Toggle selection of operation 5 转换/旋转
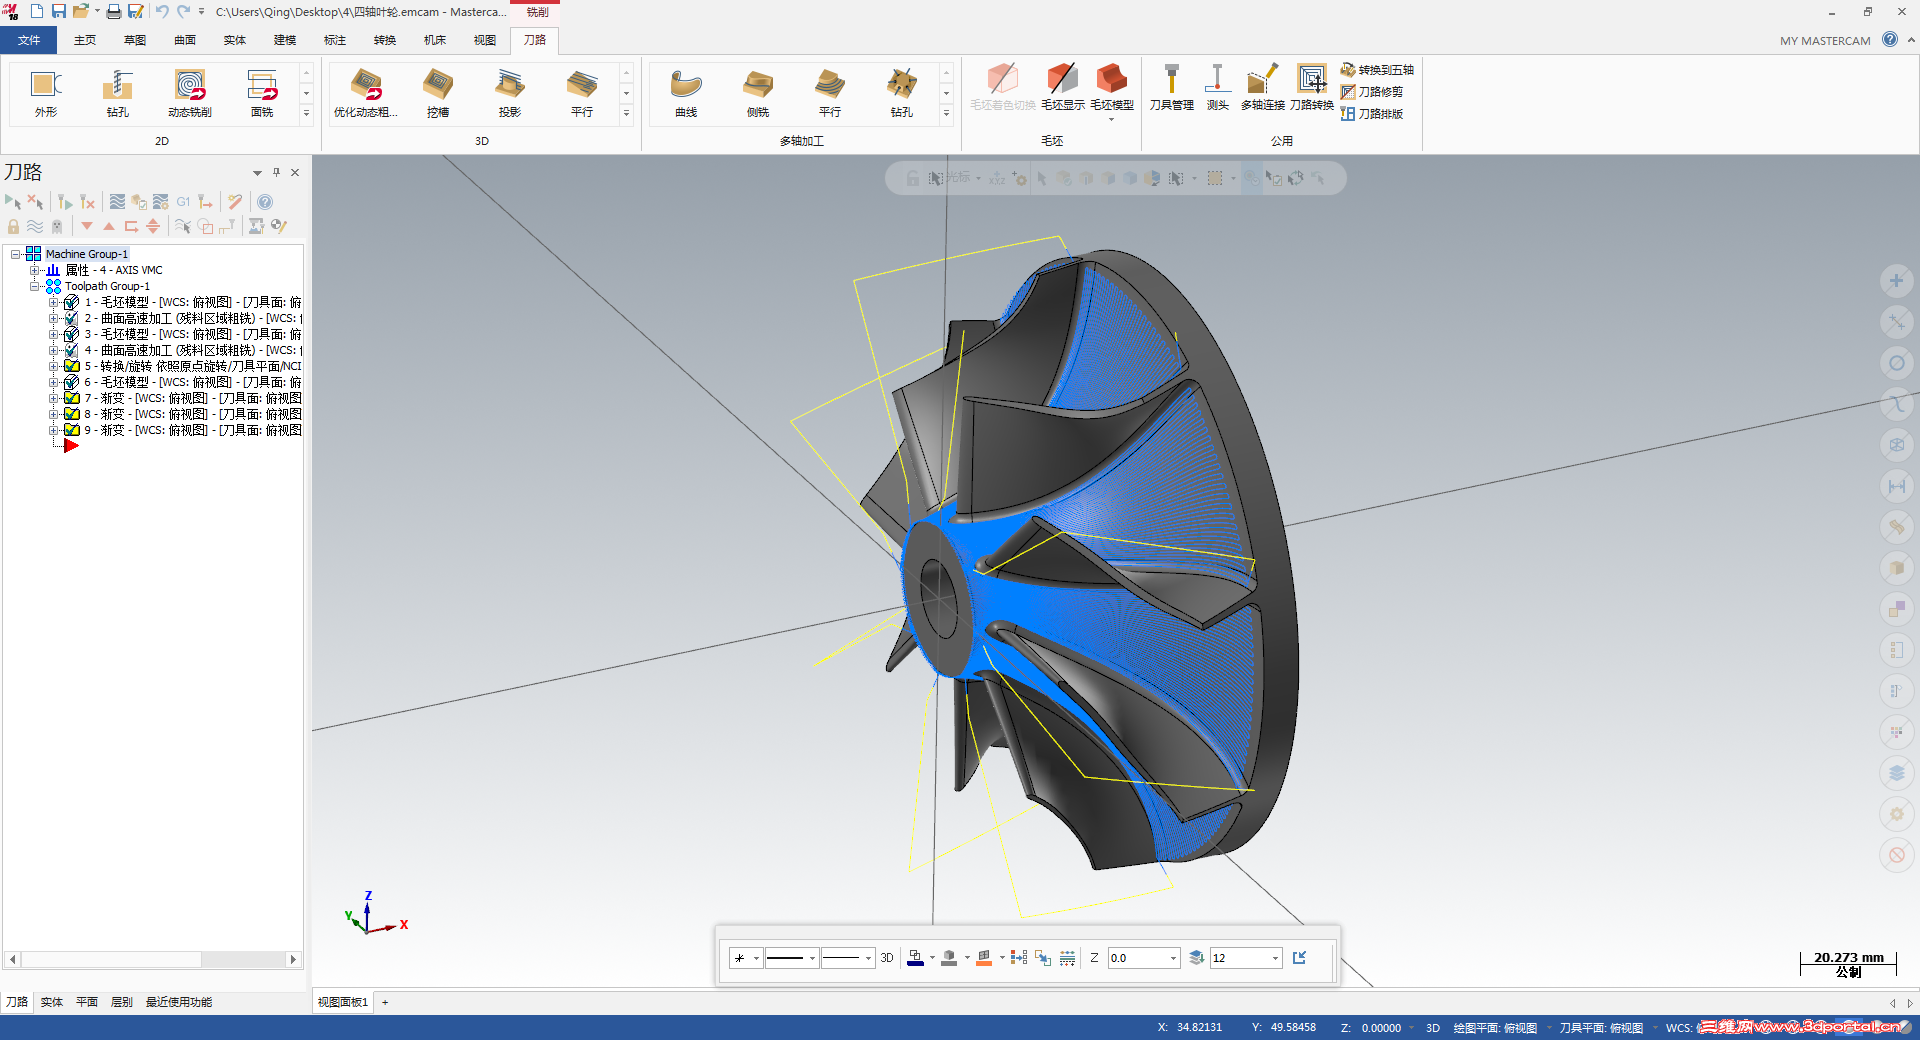The image size is (1920, 1040). [x=71, y=366]
